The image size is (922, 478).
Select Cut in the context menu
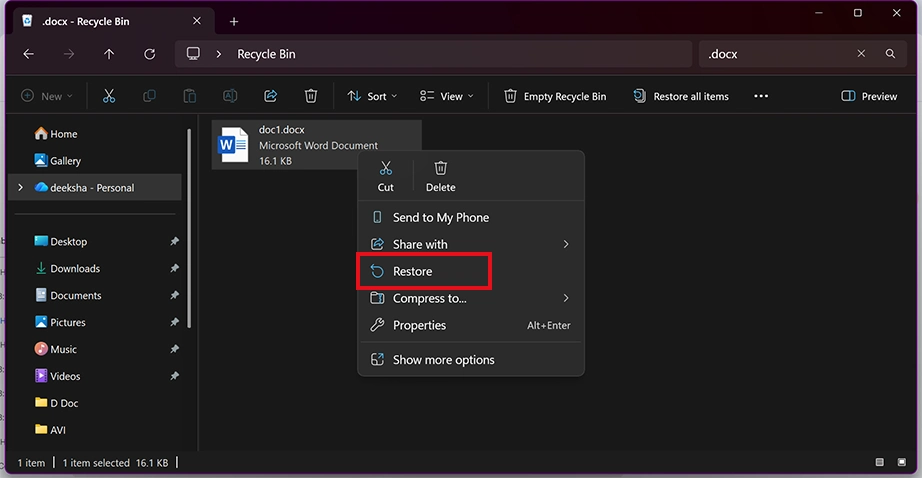point(386,176)
